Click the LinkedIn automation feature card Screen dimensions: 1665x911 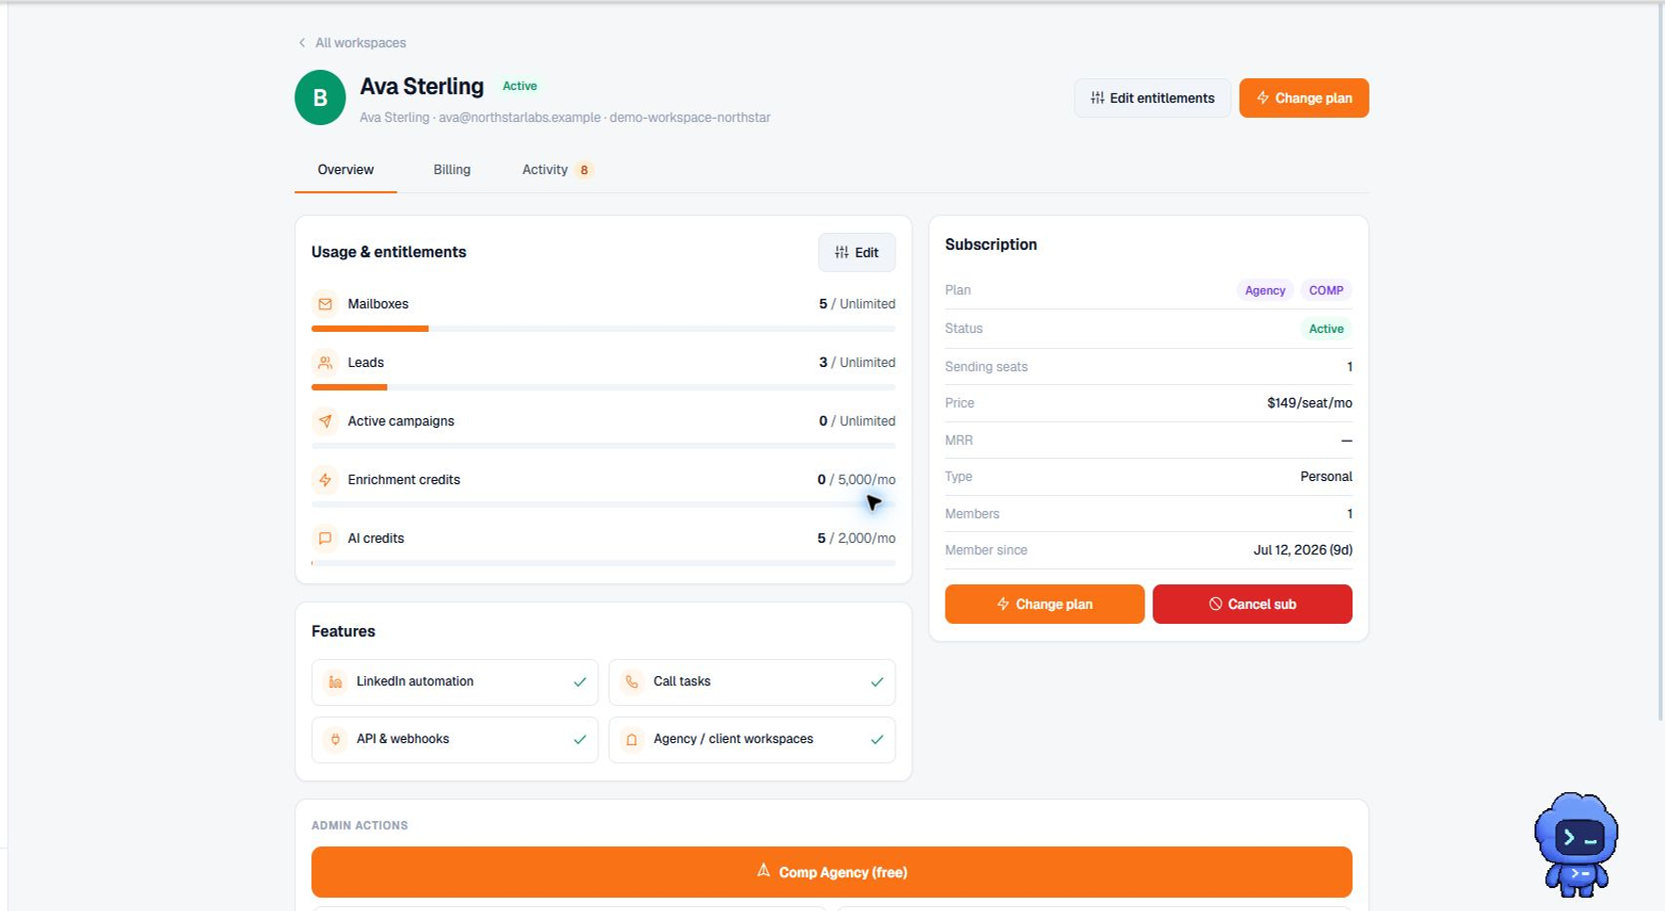tap(455, 682)
